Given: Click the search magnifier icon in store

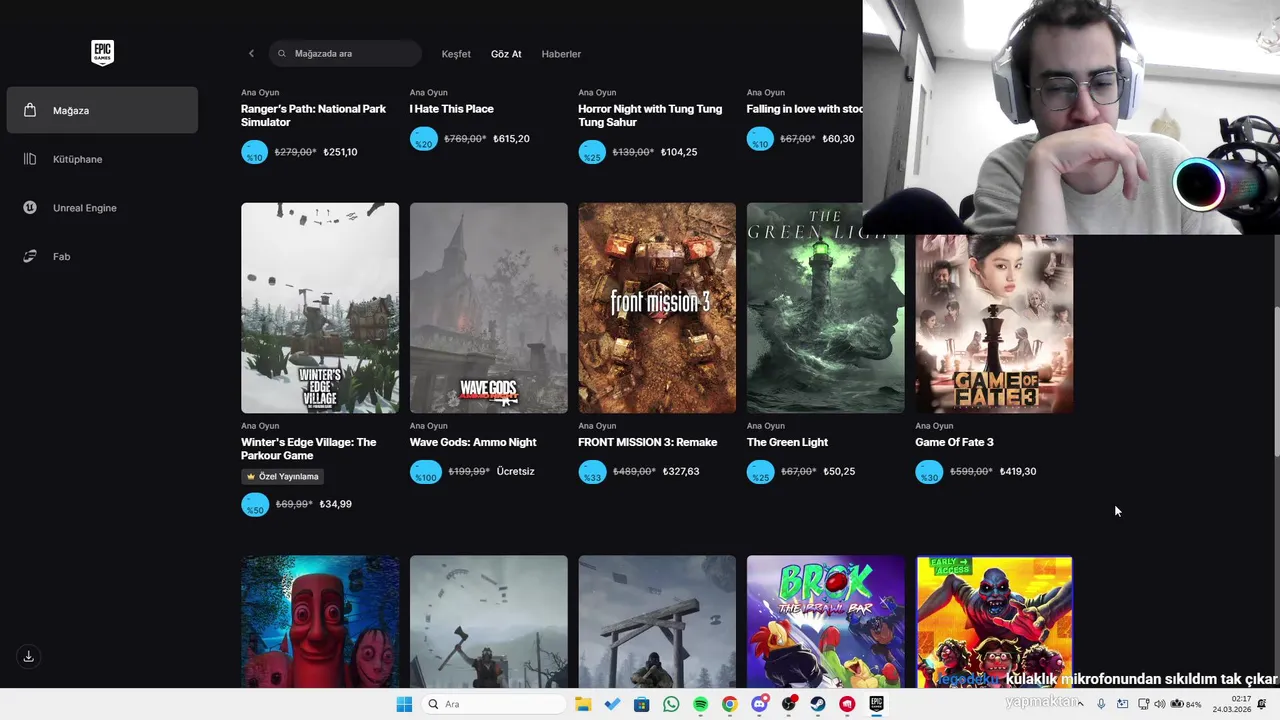Looking at the screenshot, I should (282, 54).
